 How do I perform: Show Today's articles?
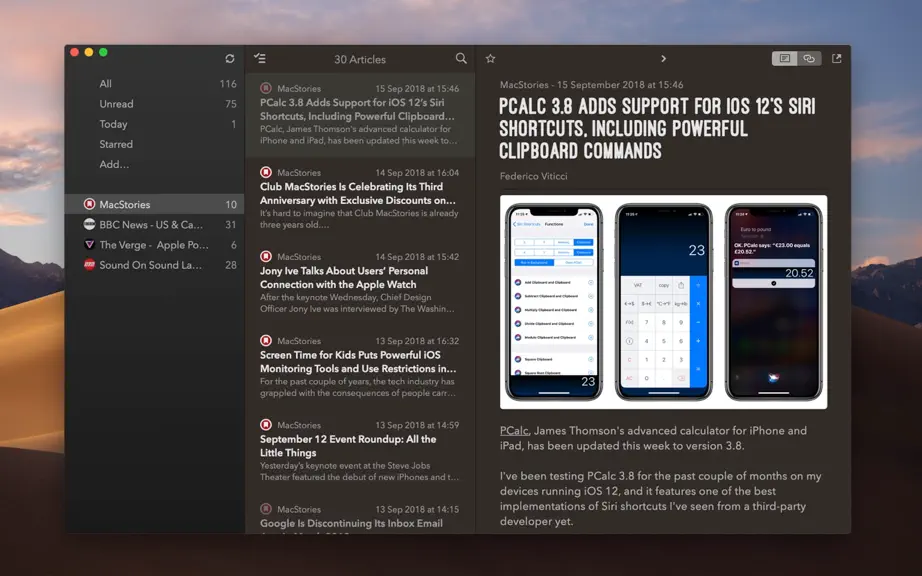154,124
